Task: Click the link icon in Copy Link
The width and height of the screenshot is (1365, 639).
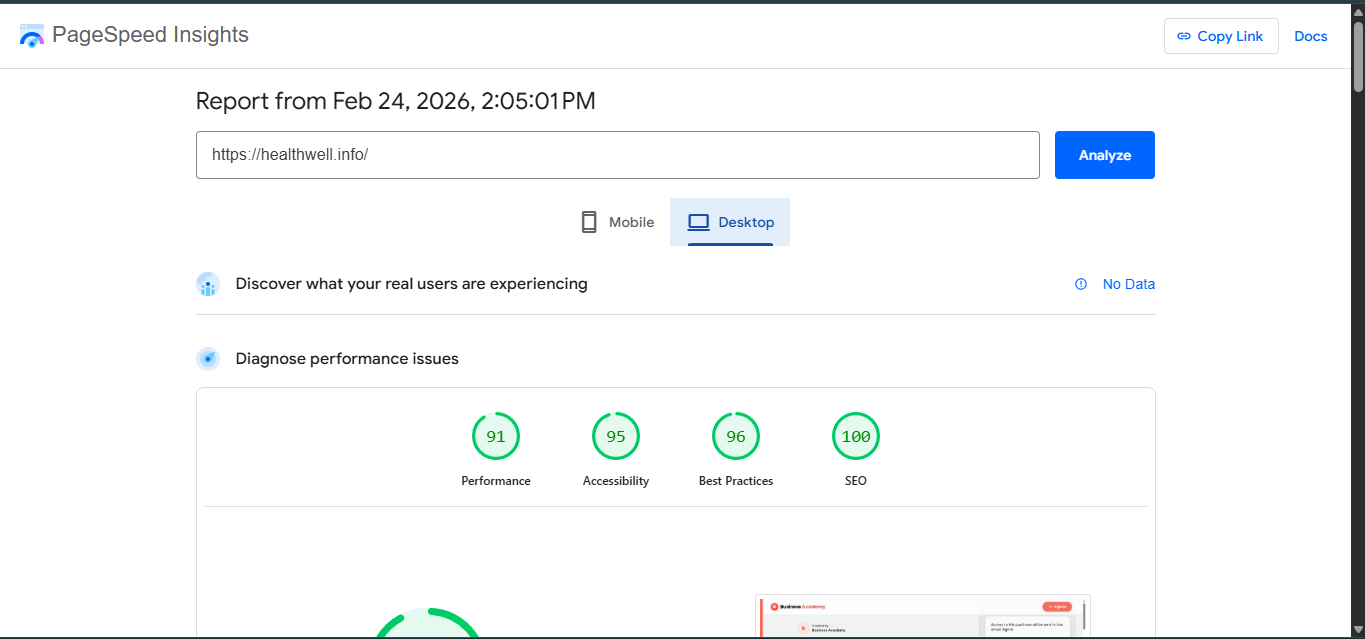Action: 1184,36
